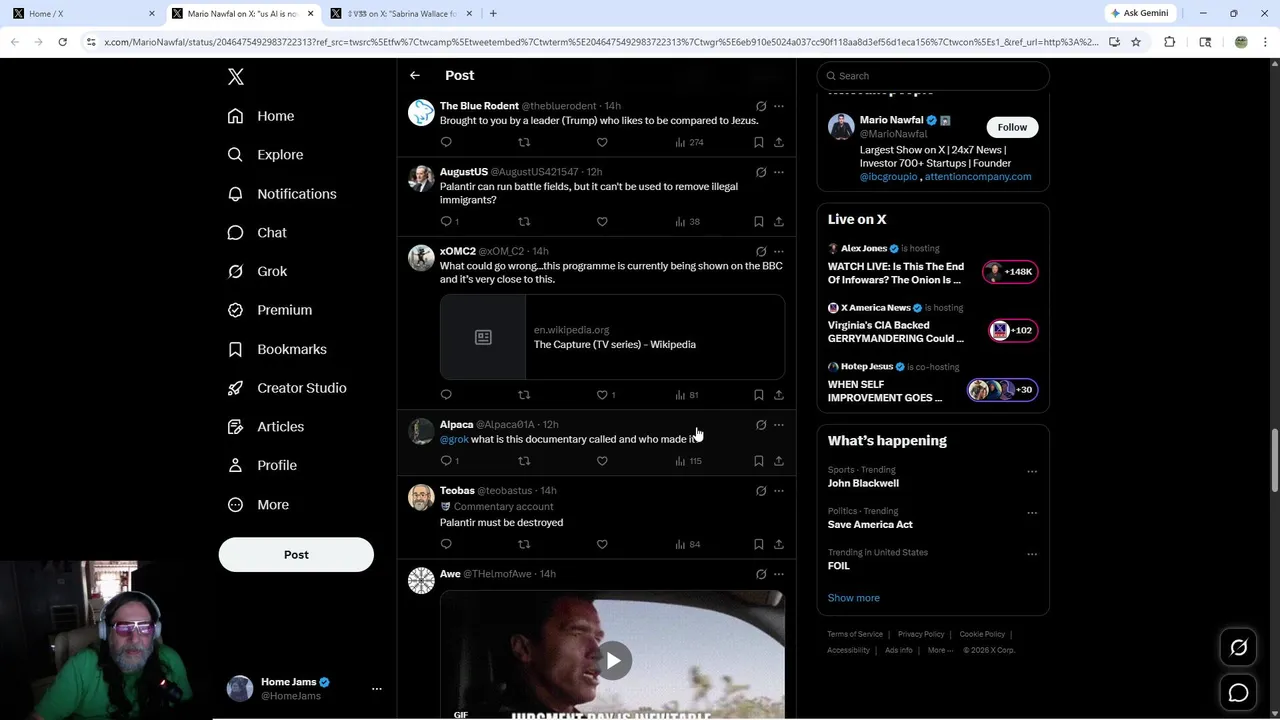Open new browser tab with plus
The height and width of the screenshot is (720, 1280).
pyautogui.click(x=493, y=13)
